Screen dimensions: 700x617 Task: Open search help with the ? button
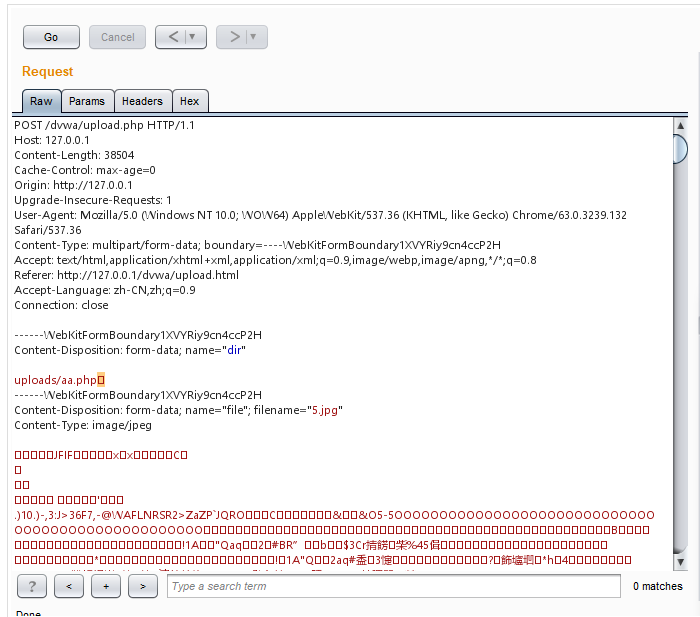(x=32, y=586)
